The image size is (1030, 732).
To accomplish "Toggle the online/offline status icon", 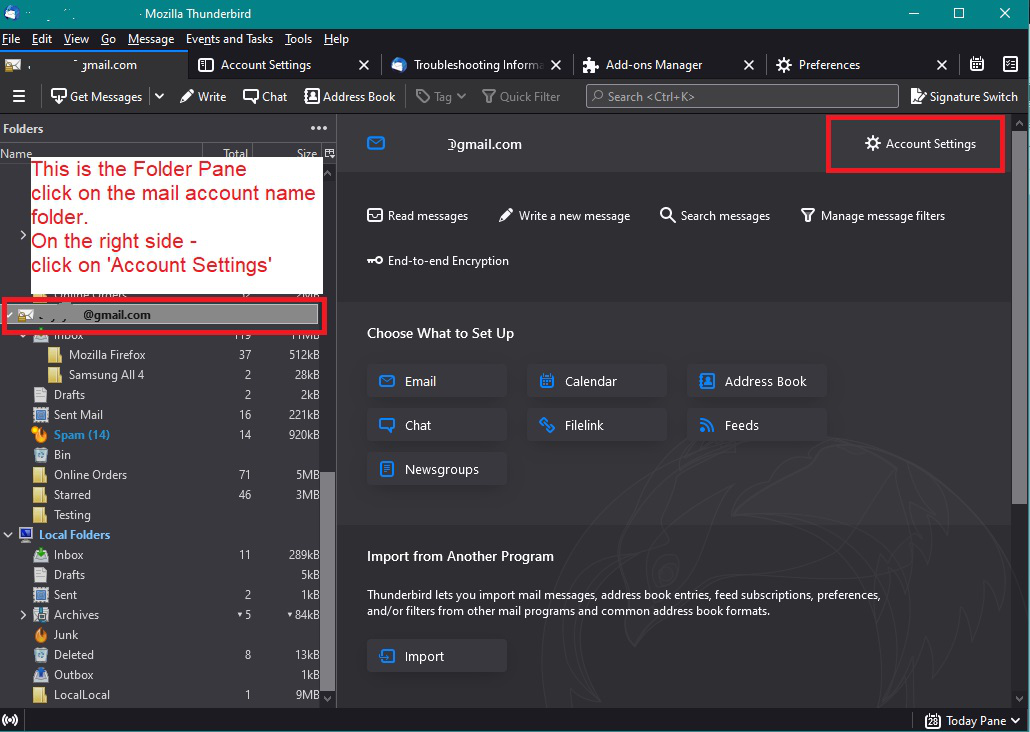I will point(11,721).
